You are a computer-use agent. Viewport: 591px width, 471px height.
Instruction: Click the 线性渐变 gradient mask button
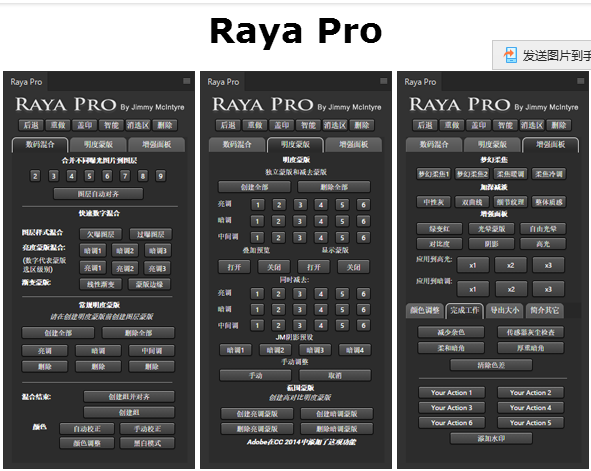[101, 284]
